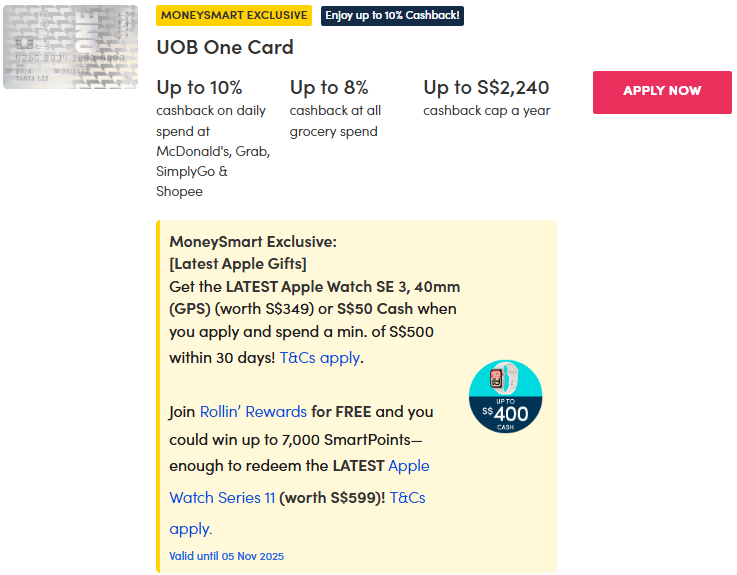Click the '[Latest Apple Gifts]' label
The height and width of the screenshot is (575, 737).
click(238, 263)
